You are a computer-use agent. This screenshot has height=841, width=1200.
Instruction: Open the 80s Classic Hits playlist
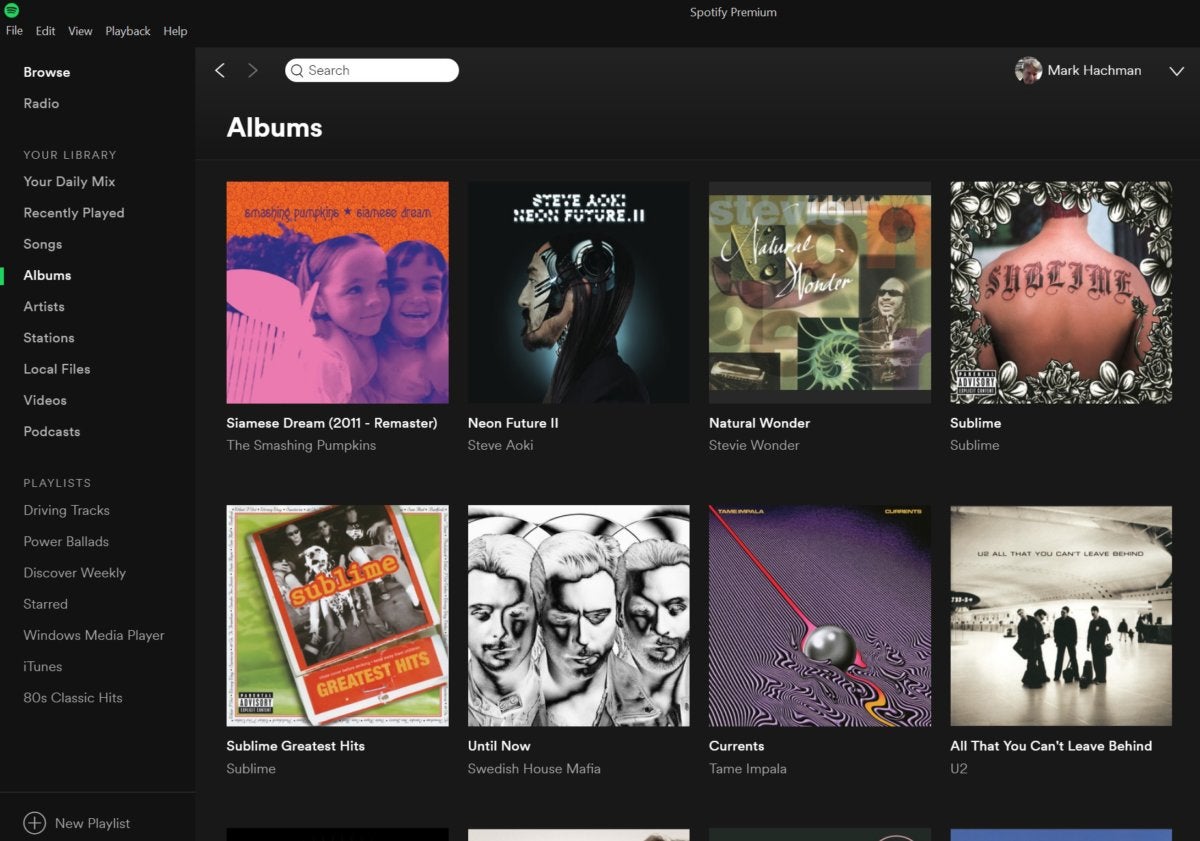(x=73, y=697)
